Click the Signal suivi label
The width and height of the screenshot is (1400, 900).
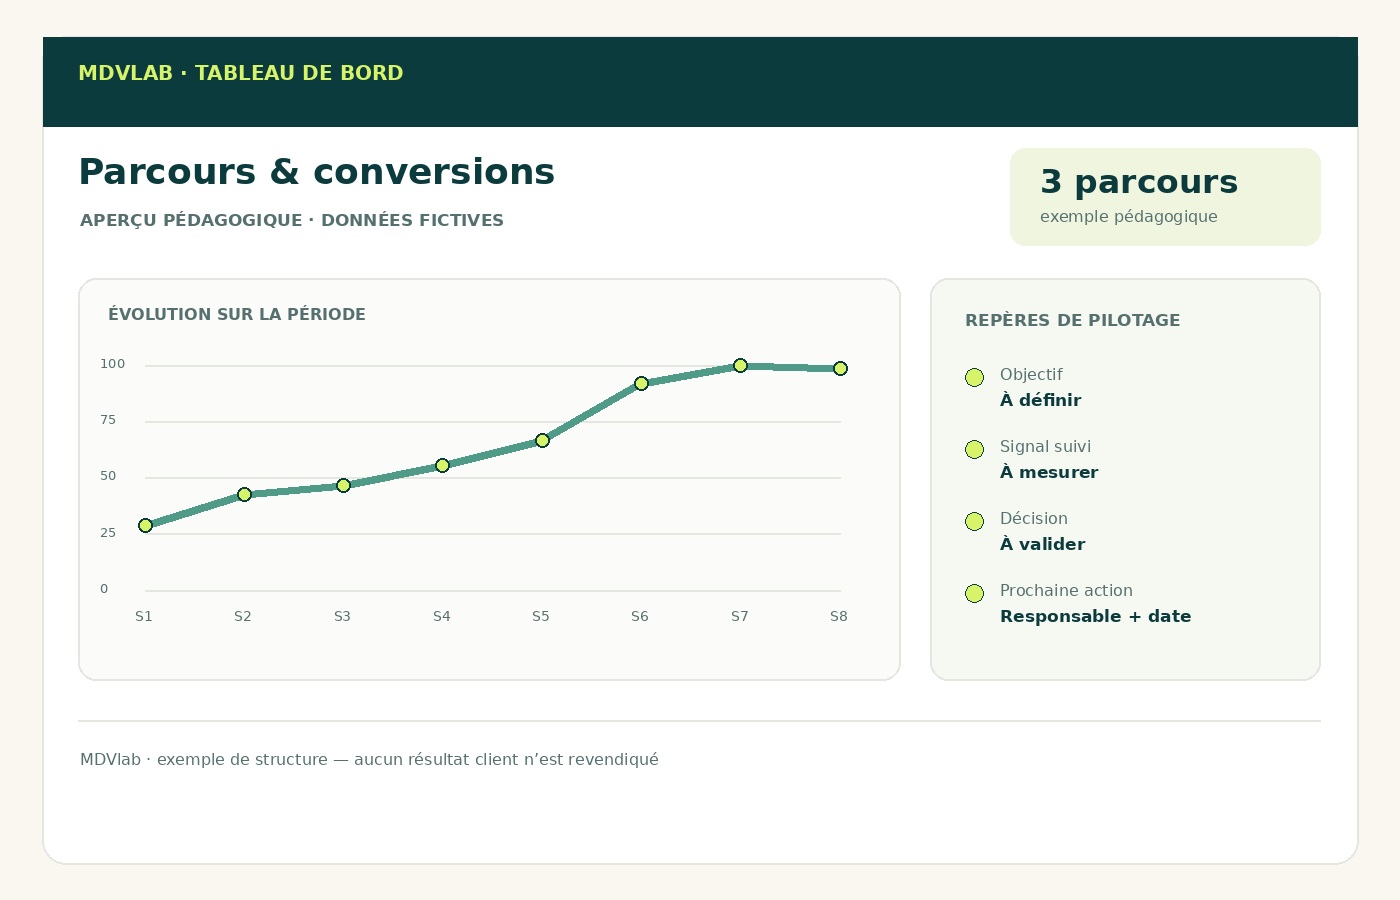pos(1045,446)
